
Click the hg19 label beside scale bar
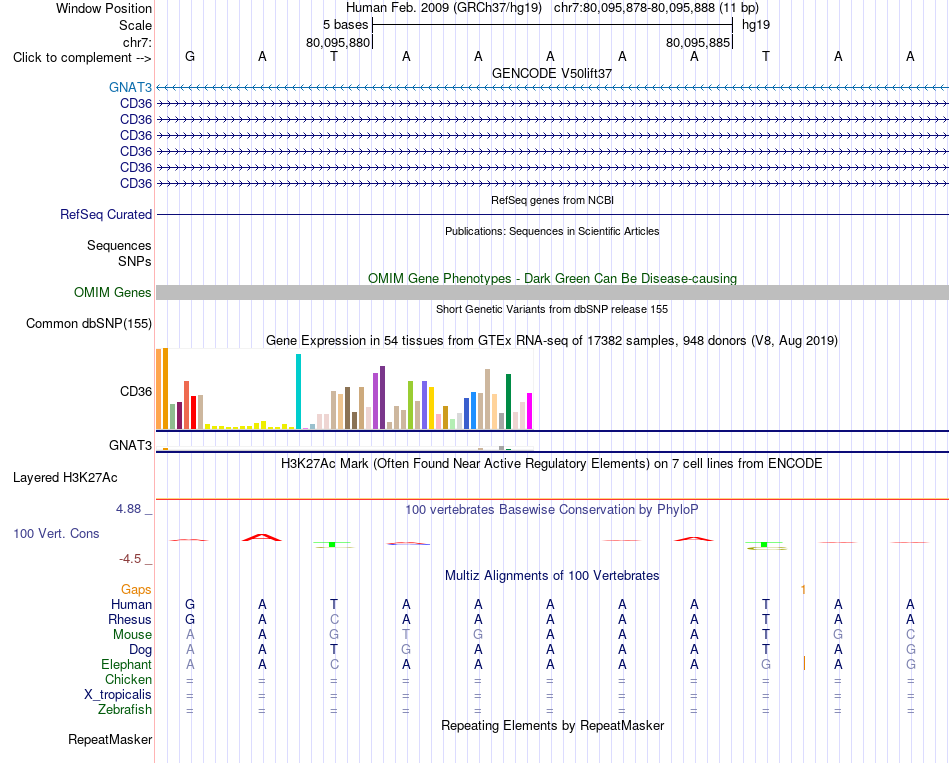coord(756,25)
